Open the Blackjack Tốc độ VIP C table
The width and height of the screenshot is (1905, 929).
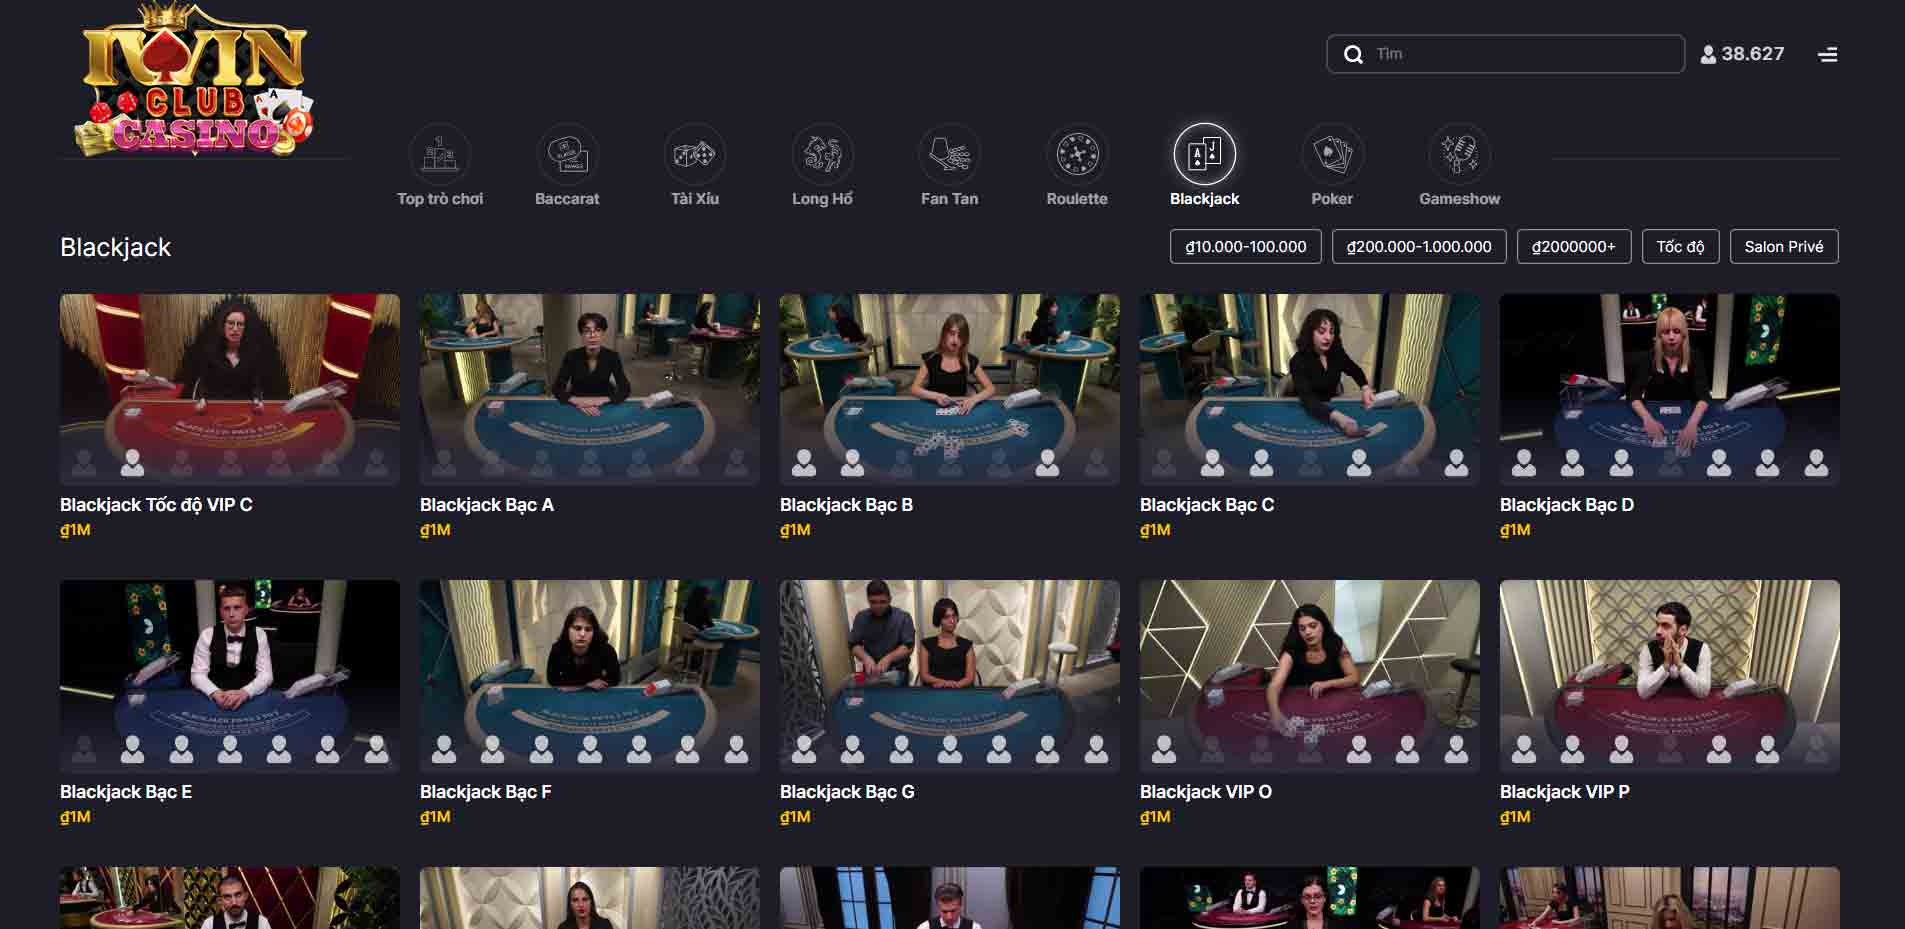tap(229, 389)
